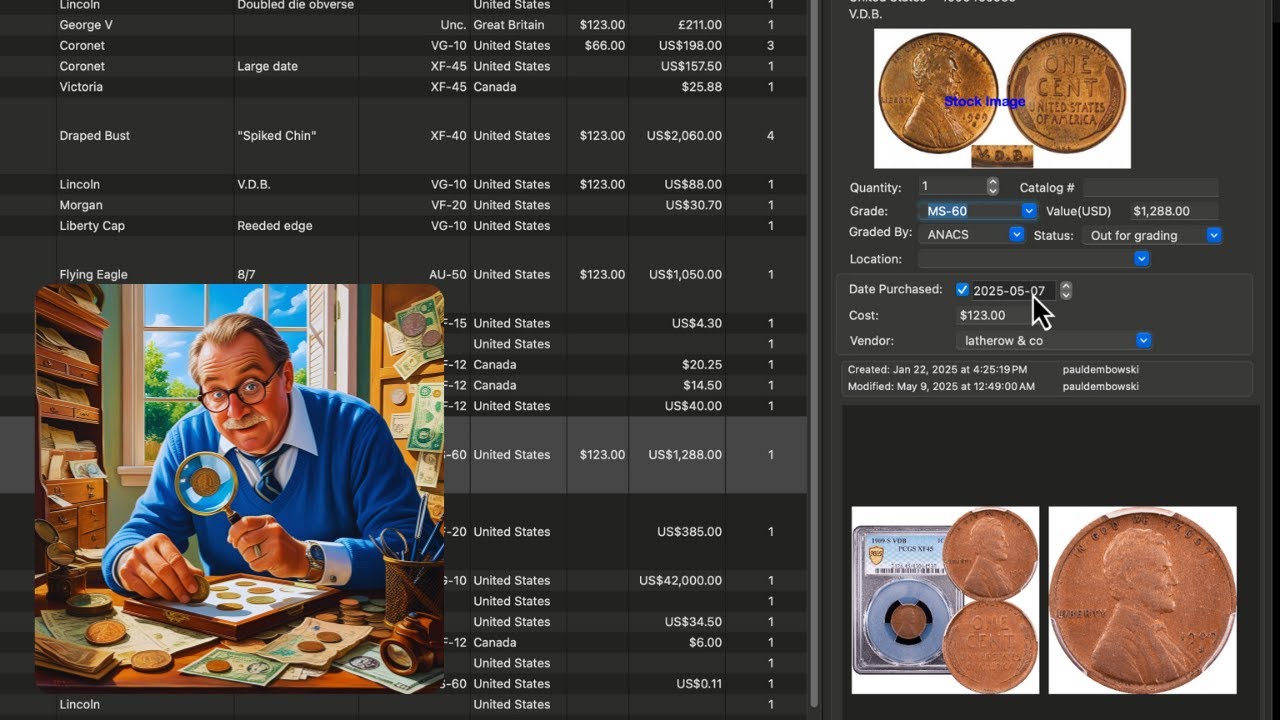1280x720 pixels.
Task: Click the US$1,050.00 value cell
Action: pos(685,274)
